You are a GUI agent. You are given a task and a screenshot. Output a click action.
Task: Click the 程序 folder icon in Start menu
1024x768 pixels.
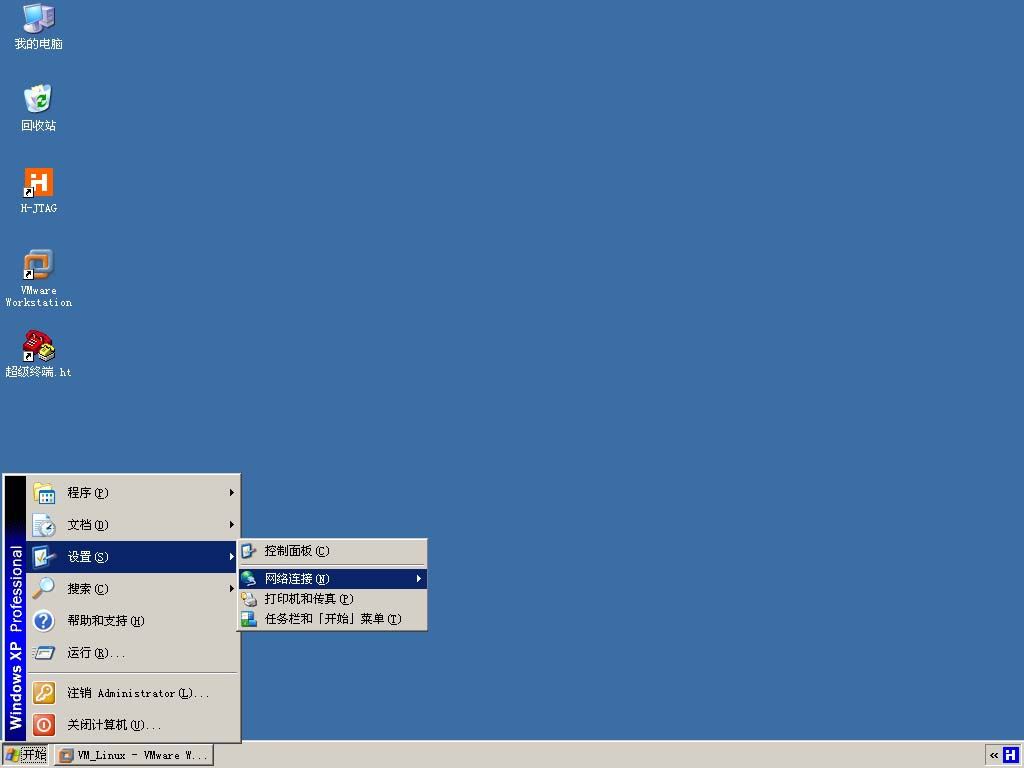click(44, 493)
